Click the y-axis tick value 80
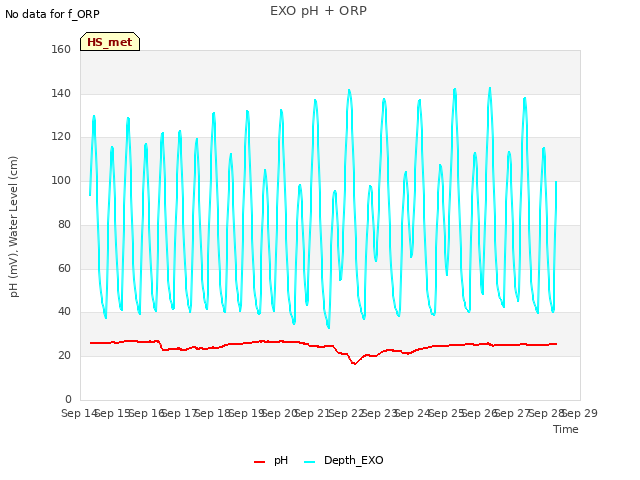This screenshot has height=480, width=640. click(64, 224)
